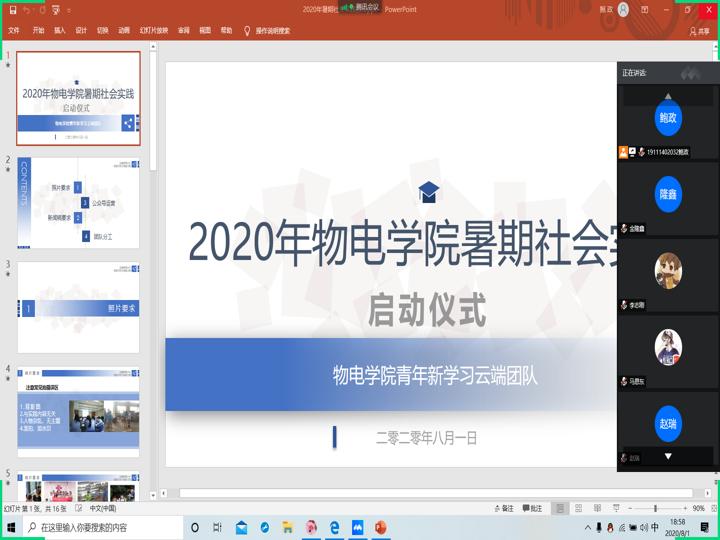Open the 插入 ribbon tab
Viewport: 720px width, 540px height.
60,31
